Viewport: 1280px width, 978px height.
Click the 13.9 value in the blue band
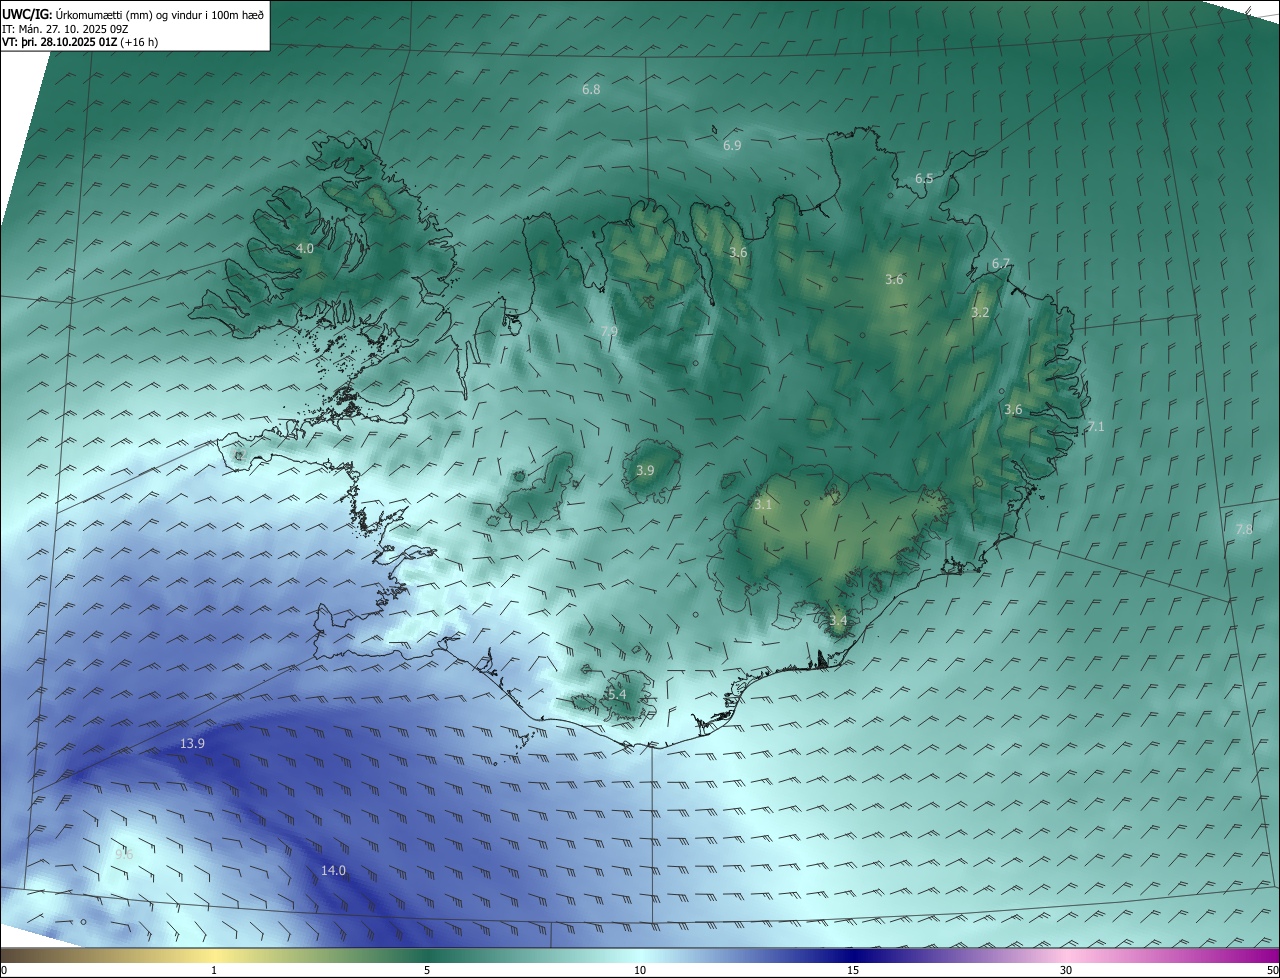(192, 743)
